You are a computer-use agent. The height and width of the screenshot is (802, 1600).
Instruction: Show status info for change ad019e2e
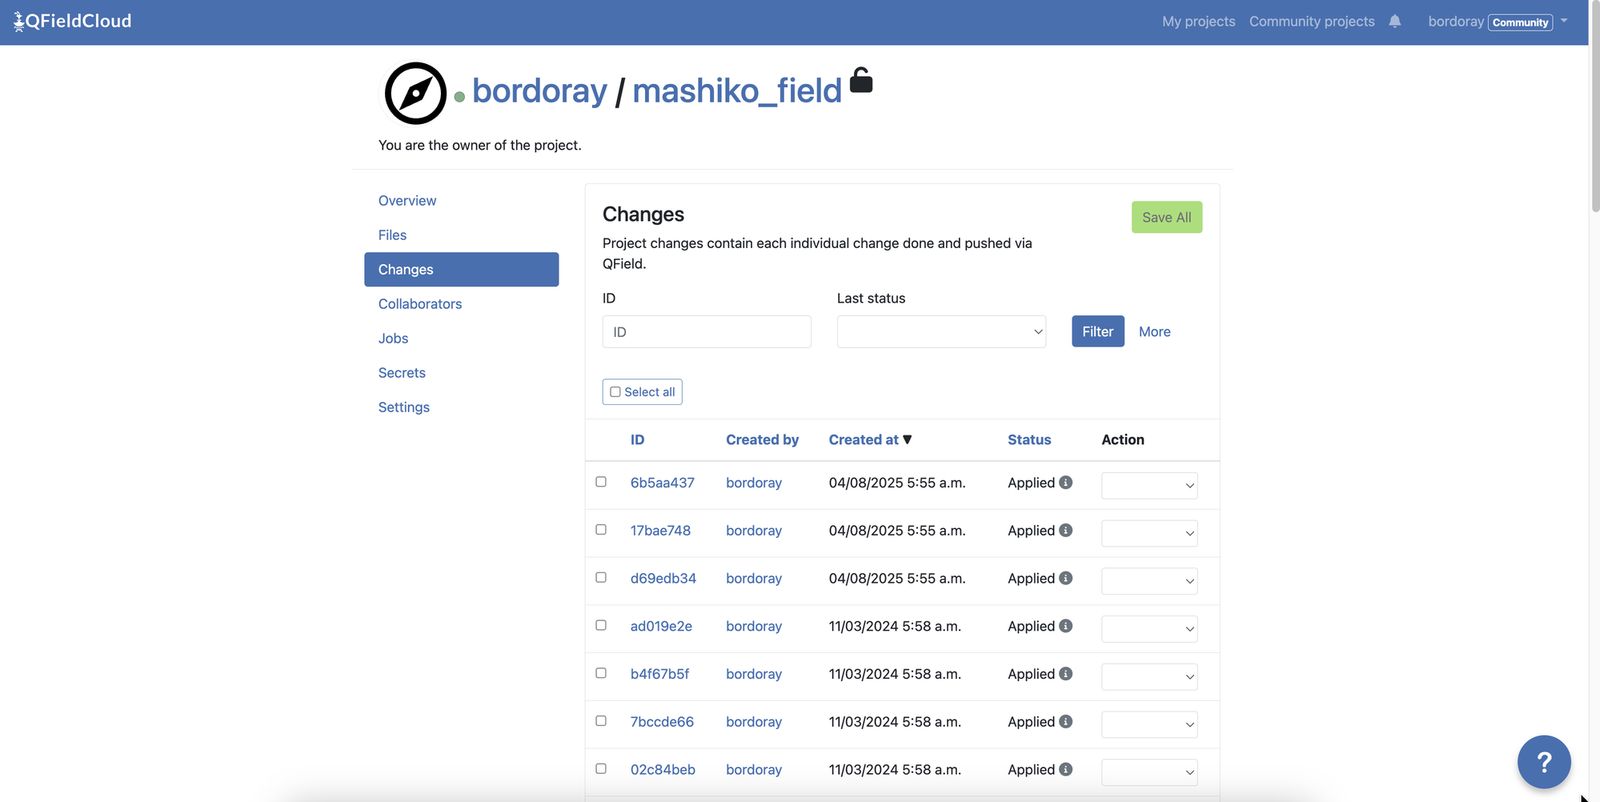1066,626
